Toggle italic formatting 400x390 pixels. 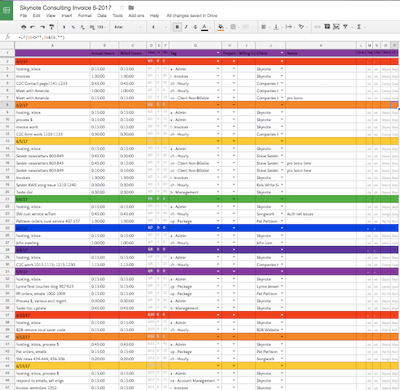pos(186,27)
